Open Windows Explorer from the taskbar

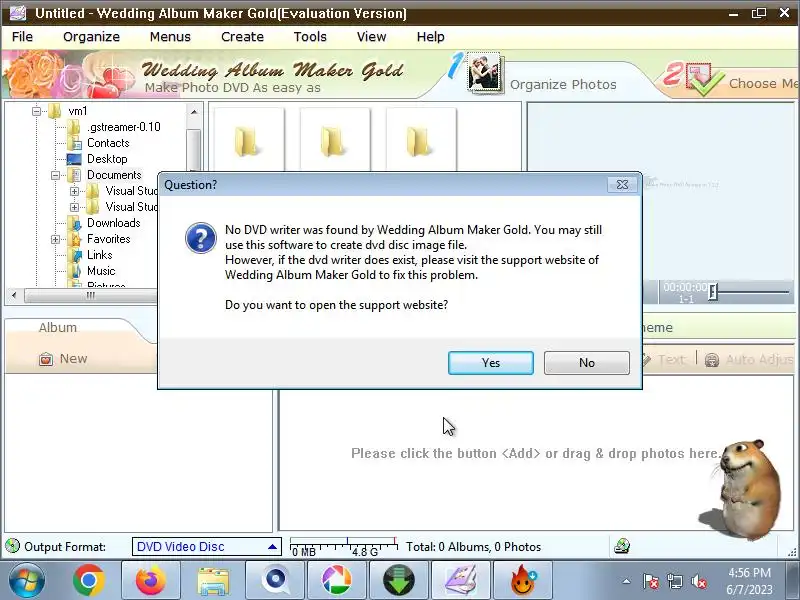[x=213, y=581]
